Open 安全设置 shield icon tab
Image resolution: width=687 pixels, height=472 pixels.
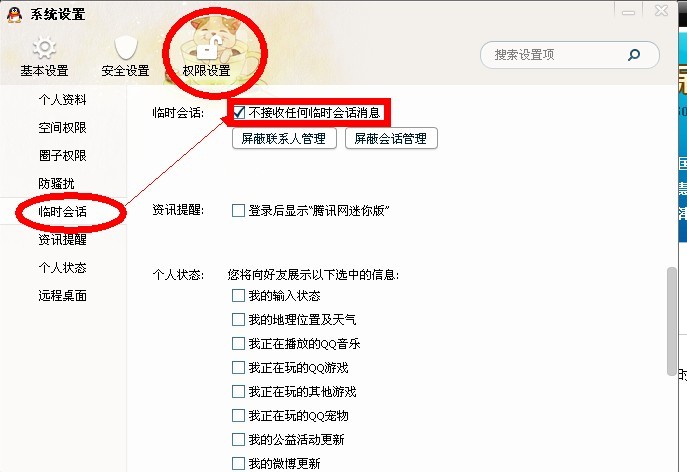[125, 57]
